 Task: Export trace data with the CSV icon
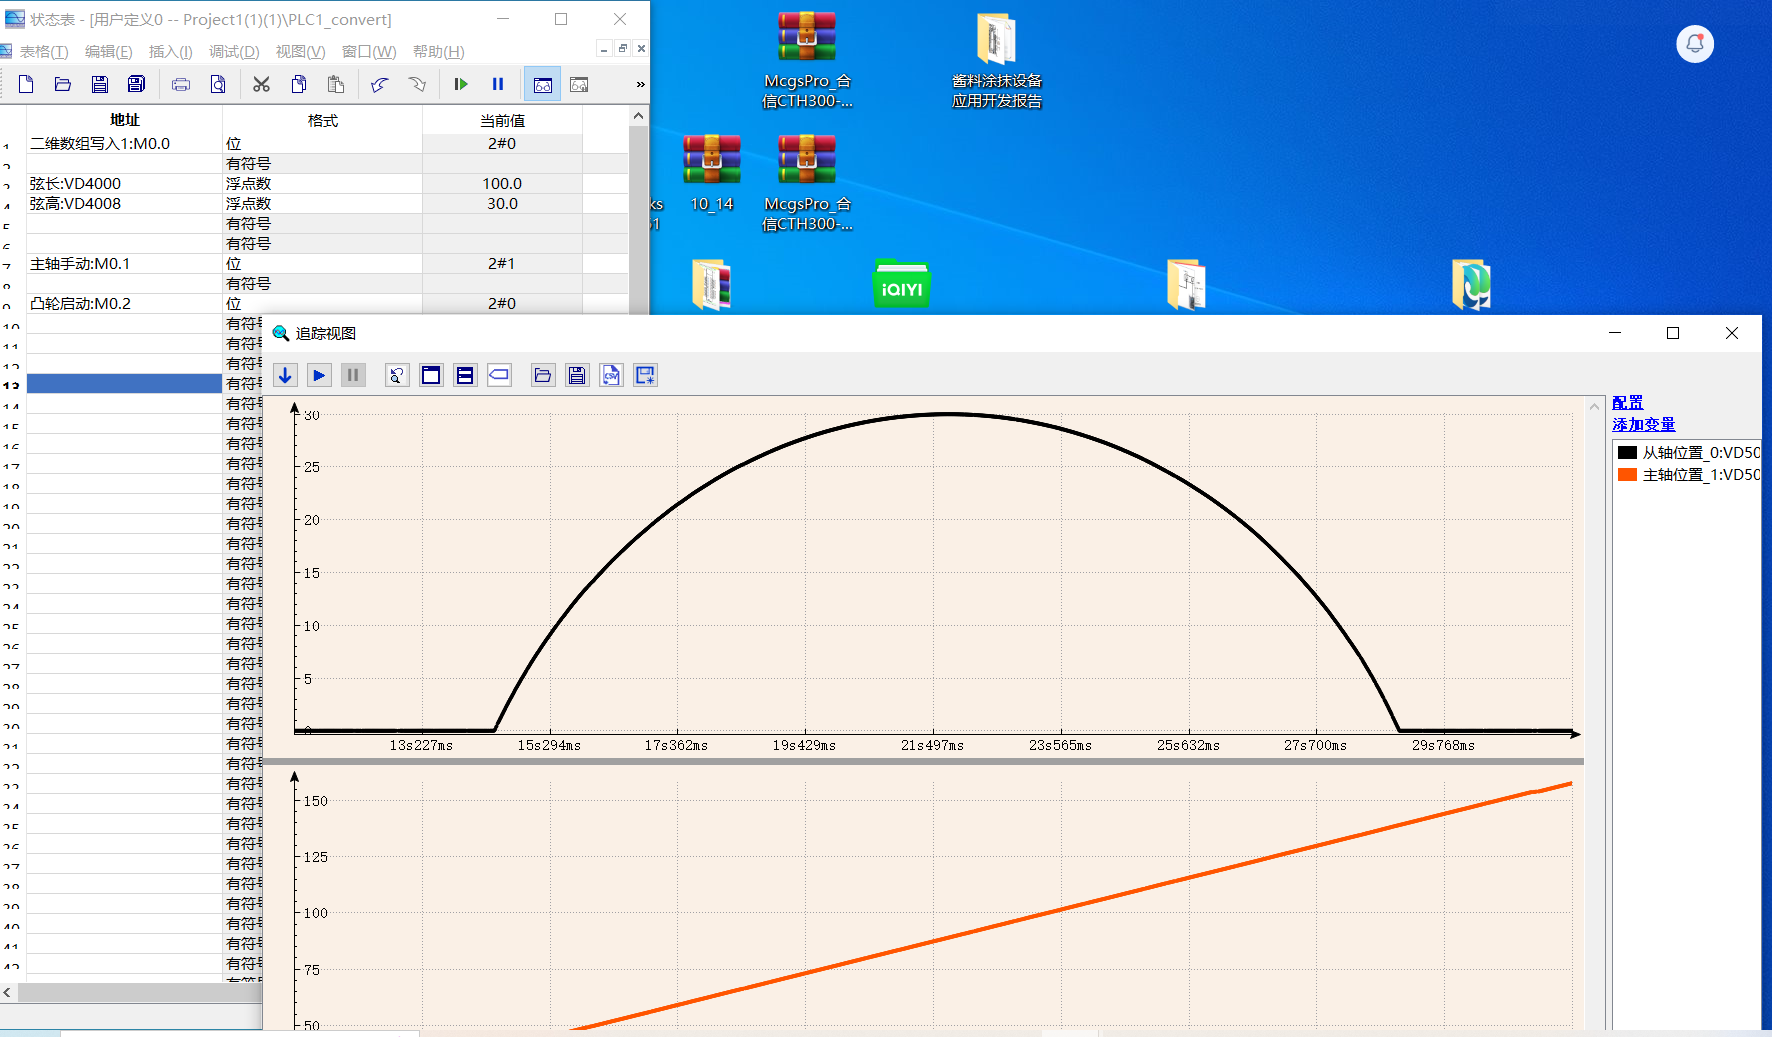click(611, 375)
